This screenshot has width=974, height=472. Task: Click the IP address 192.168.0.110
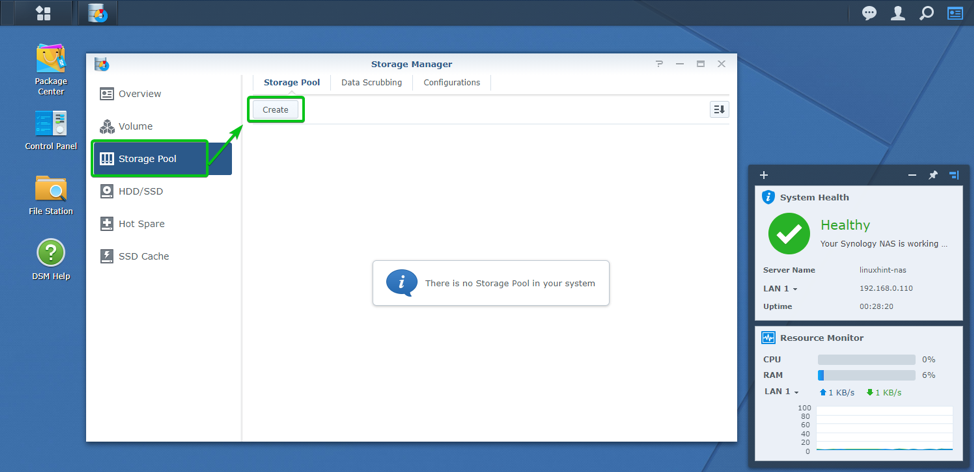pos(886,289)
